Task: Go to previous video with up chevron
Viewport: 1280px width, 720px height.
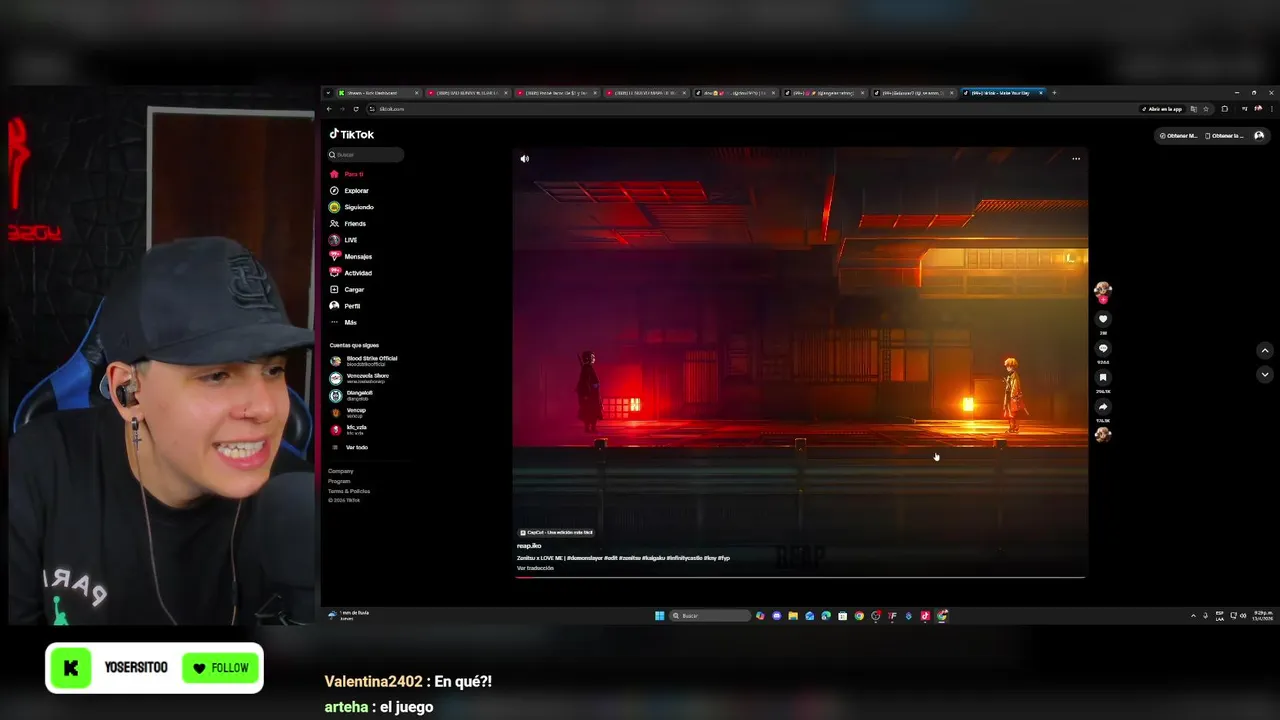Action: tap(1264, 351)
